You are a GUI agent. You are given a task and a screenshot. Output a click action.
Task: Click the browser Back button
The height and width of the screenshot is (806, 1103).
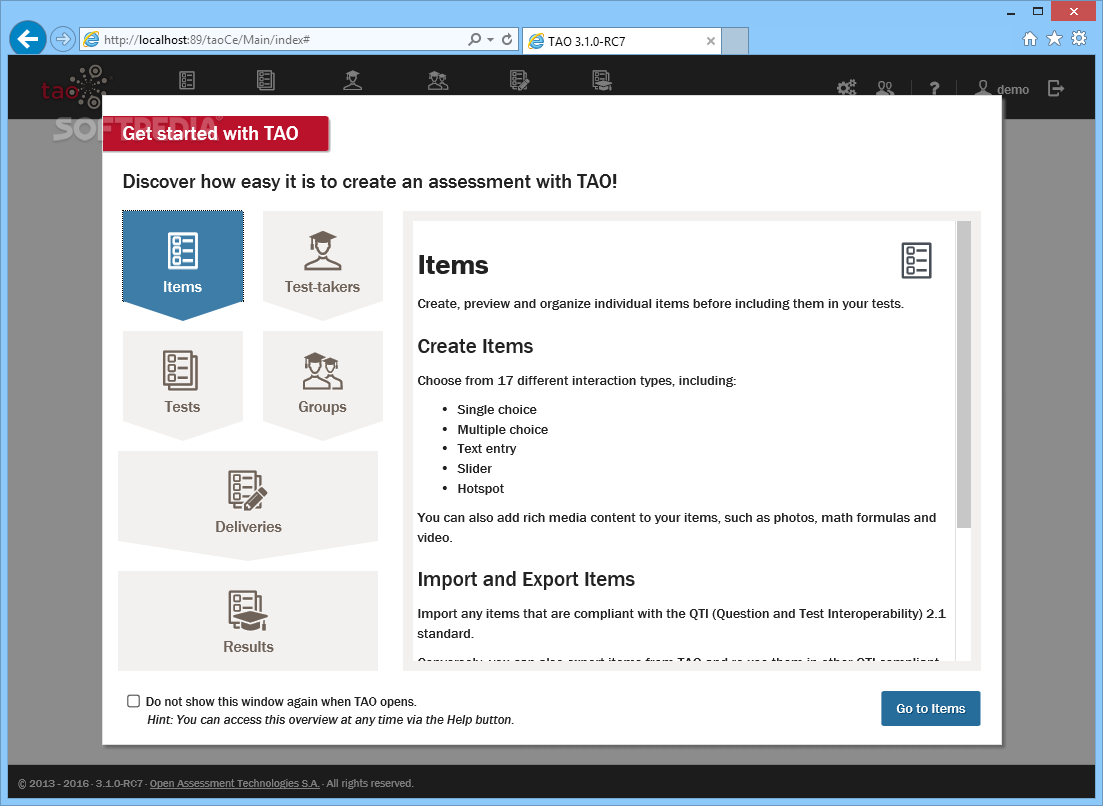[x=28, y=39]
